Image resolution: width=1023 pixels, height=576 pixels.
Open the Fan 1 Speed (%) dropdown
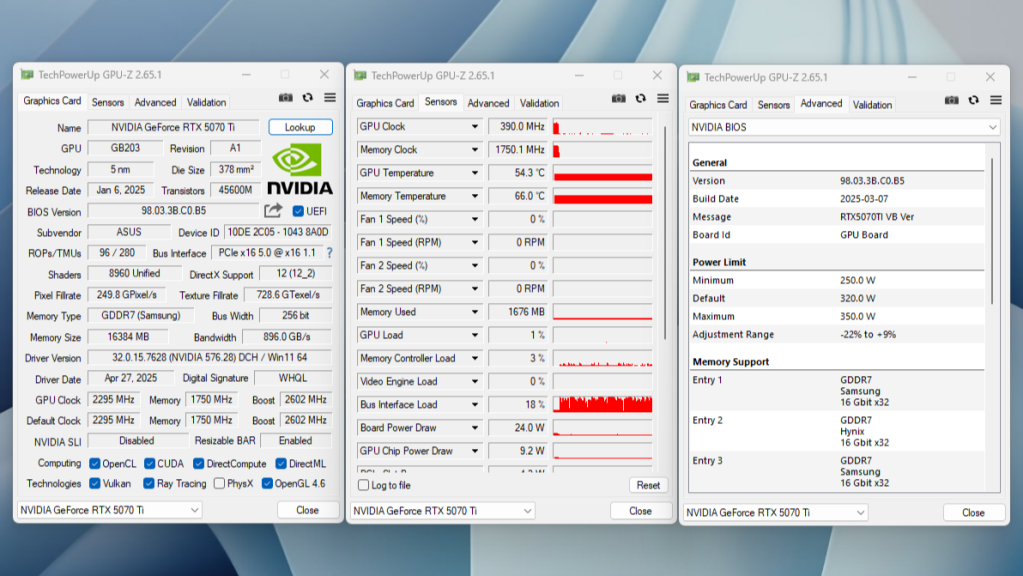pos(475,219)
